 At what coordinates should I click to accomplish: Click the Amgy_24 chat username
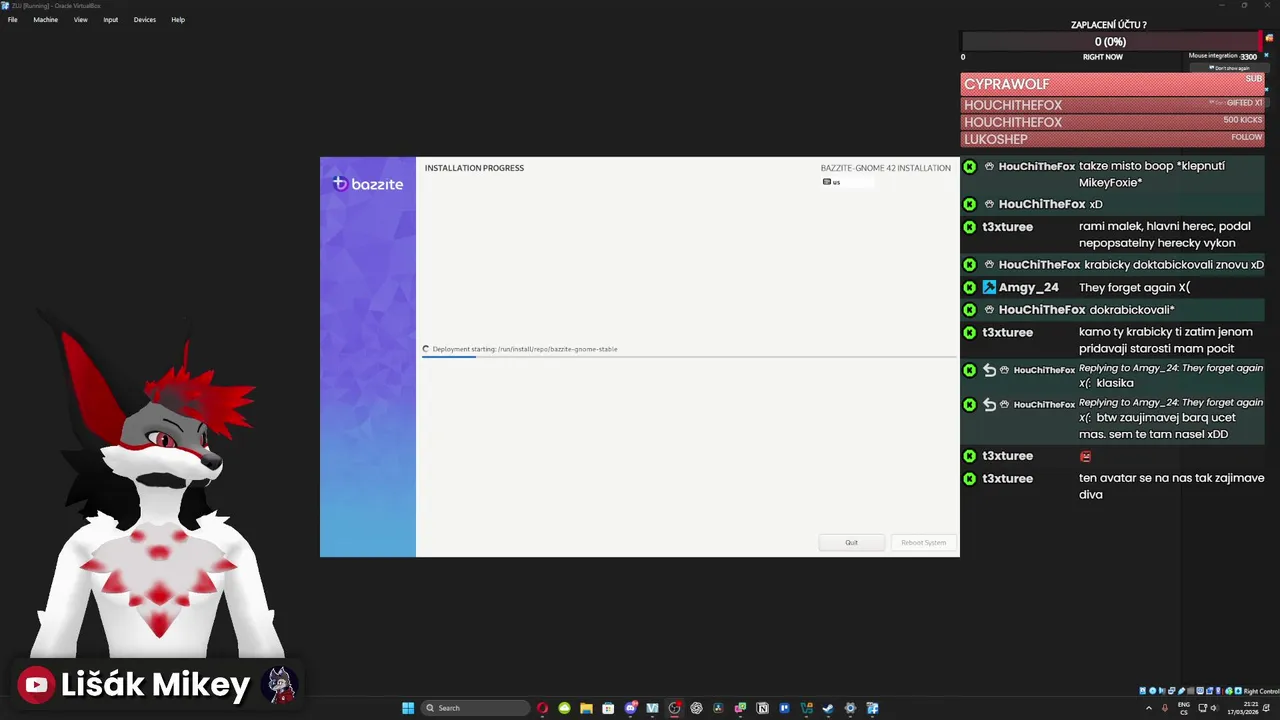click(1028, 287)
